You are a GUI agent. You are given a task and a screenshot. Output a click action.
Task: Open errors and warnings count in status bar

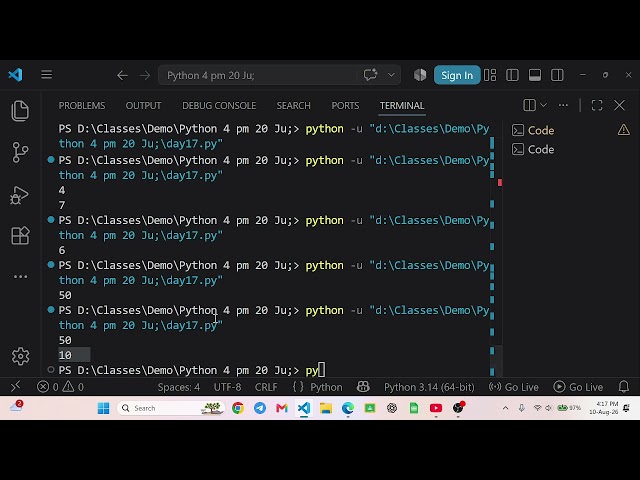[60, 387]
